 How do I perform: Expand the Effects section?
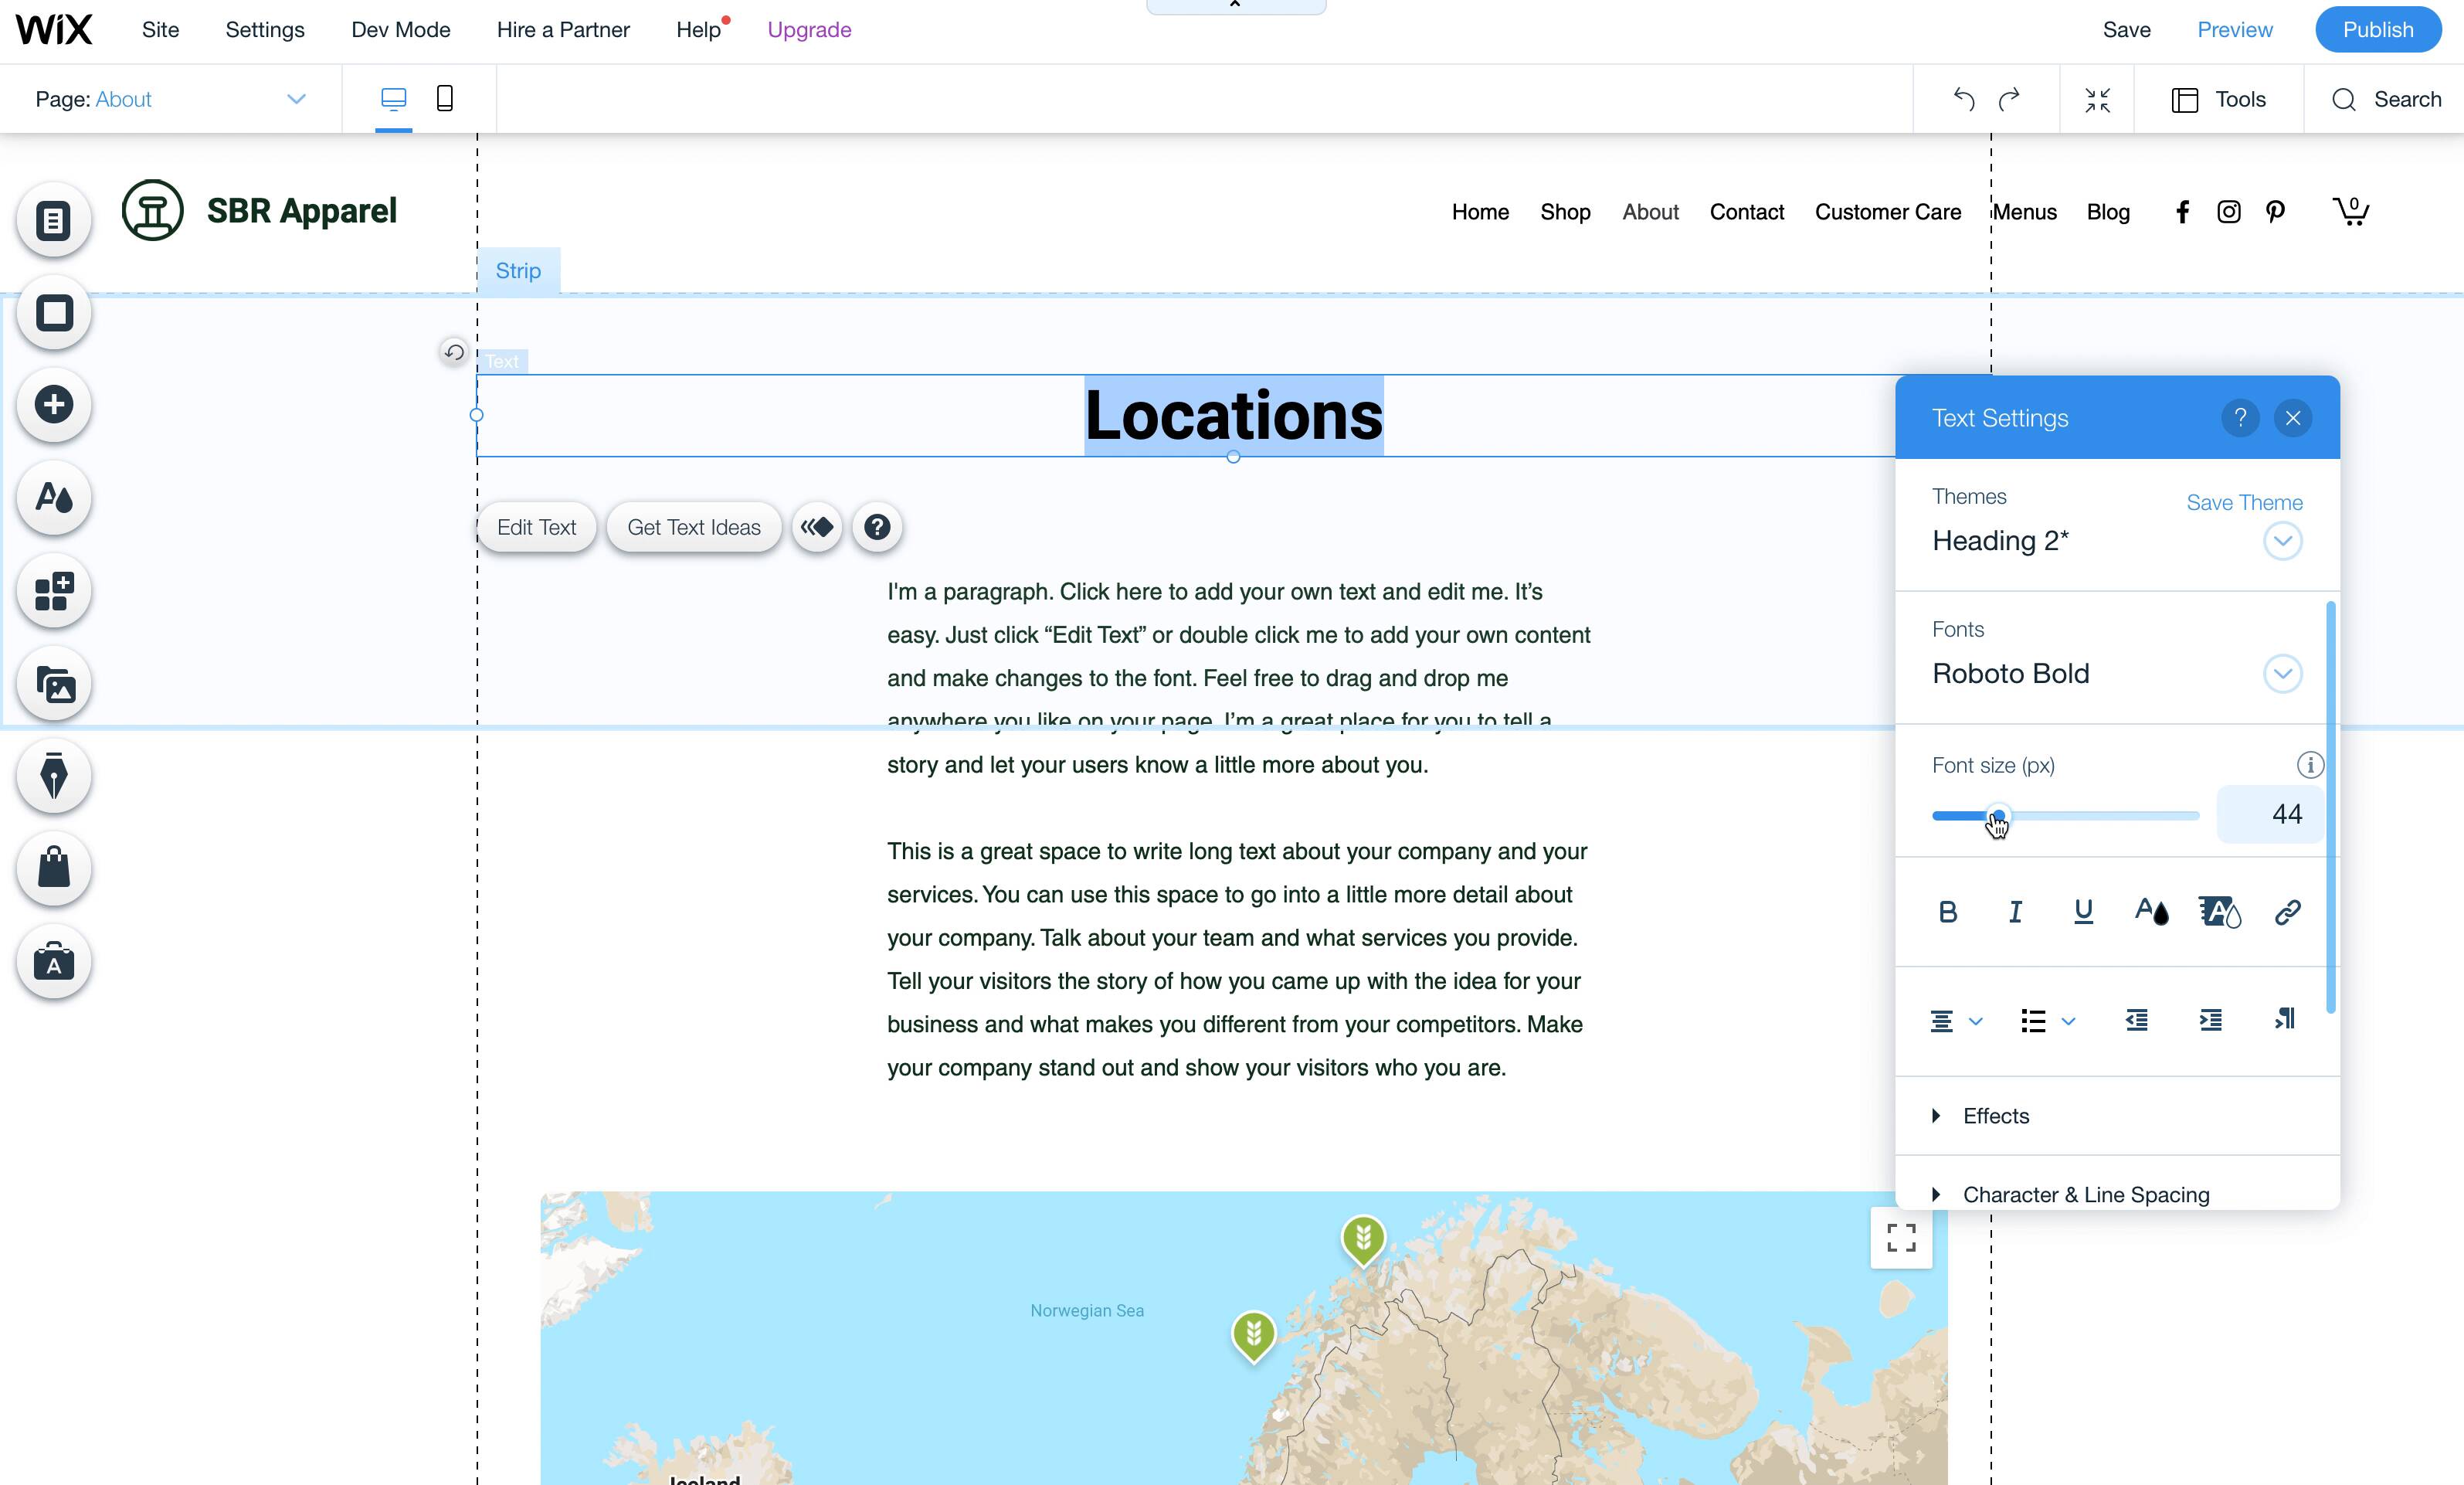(1994, 1116)
